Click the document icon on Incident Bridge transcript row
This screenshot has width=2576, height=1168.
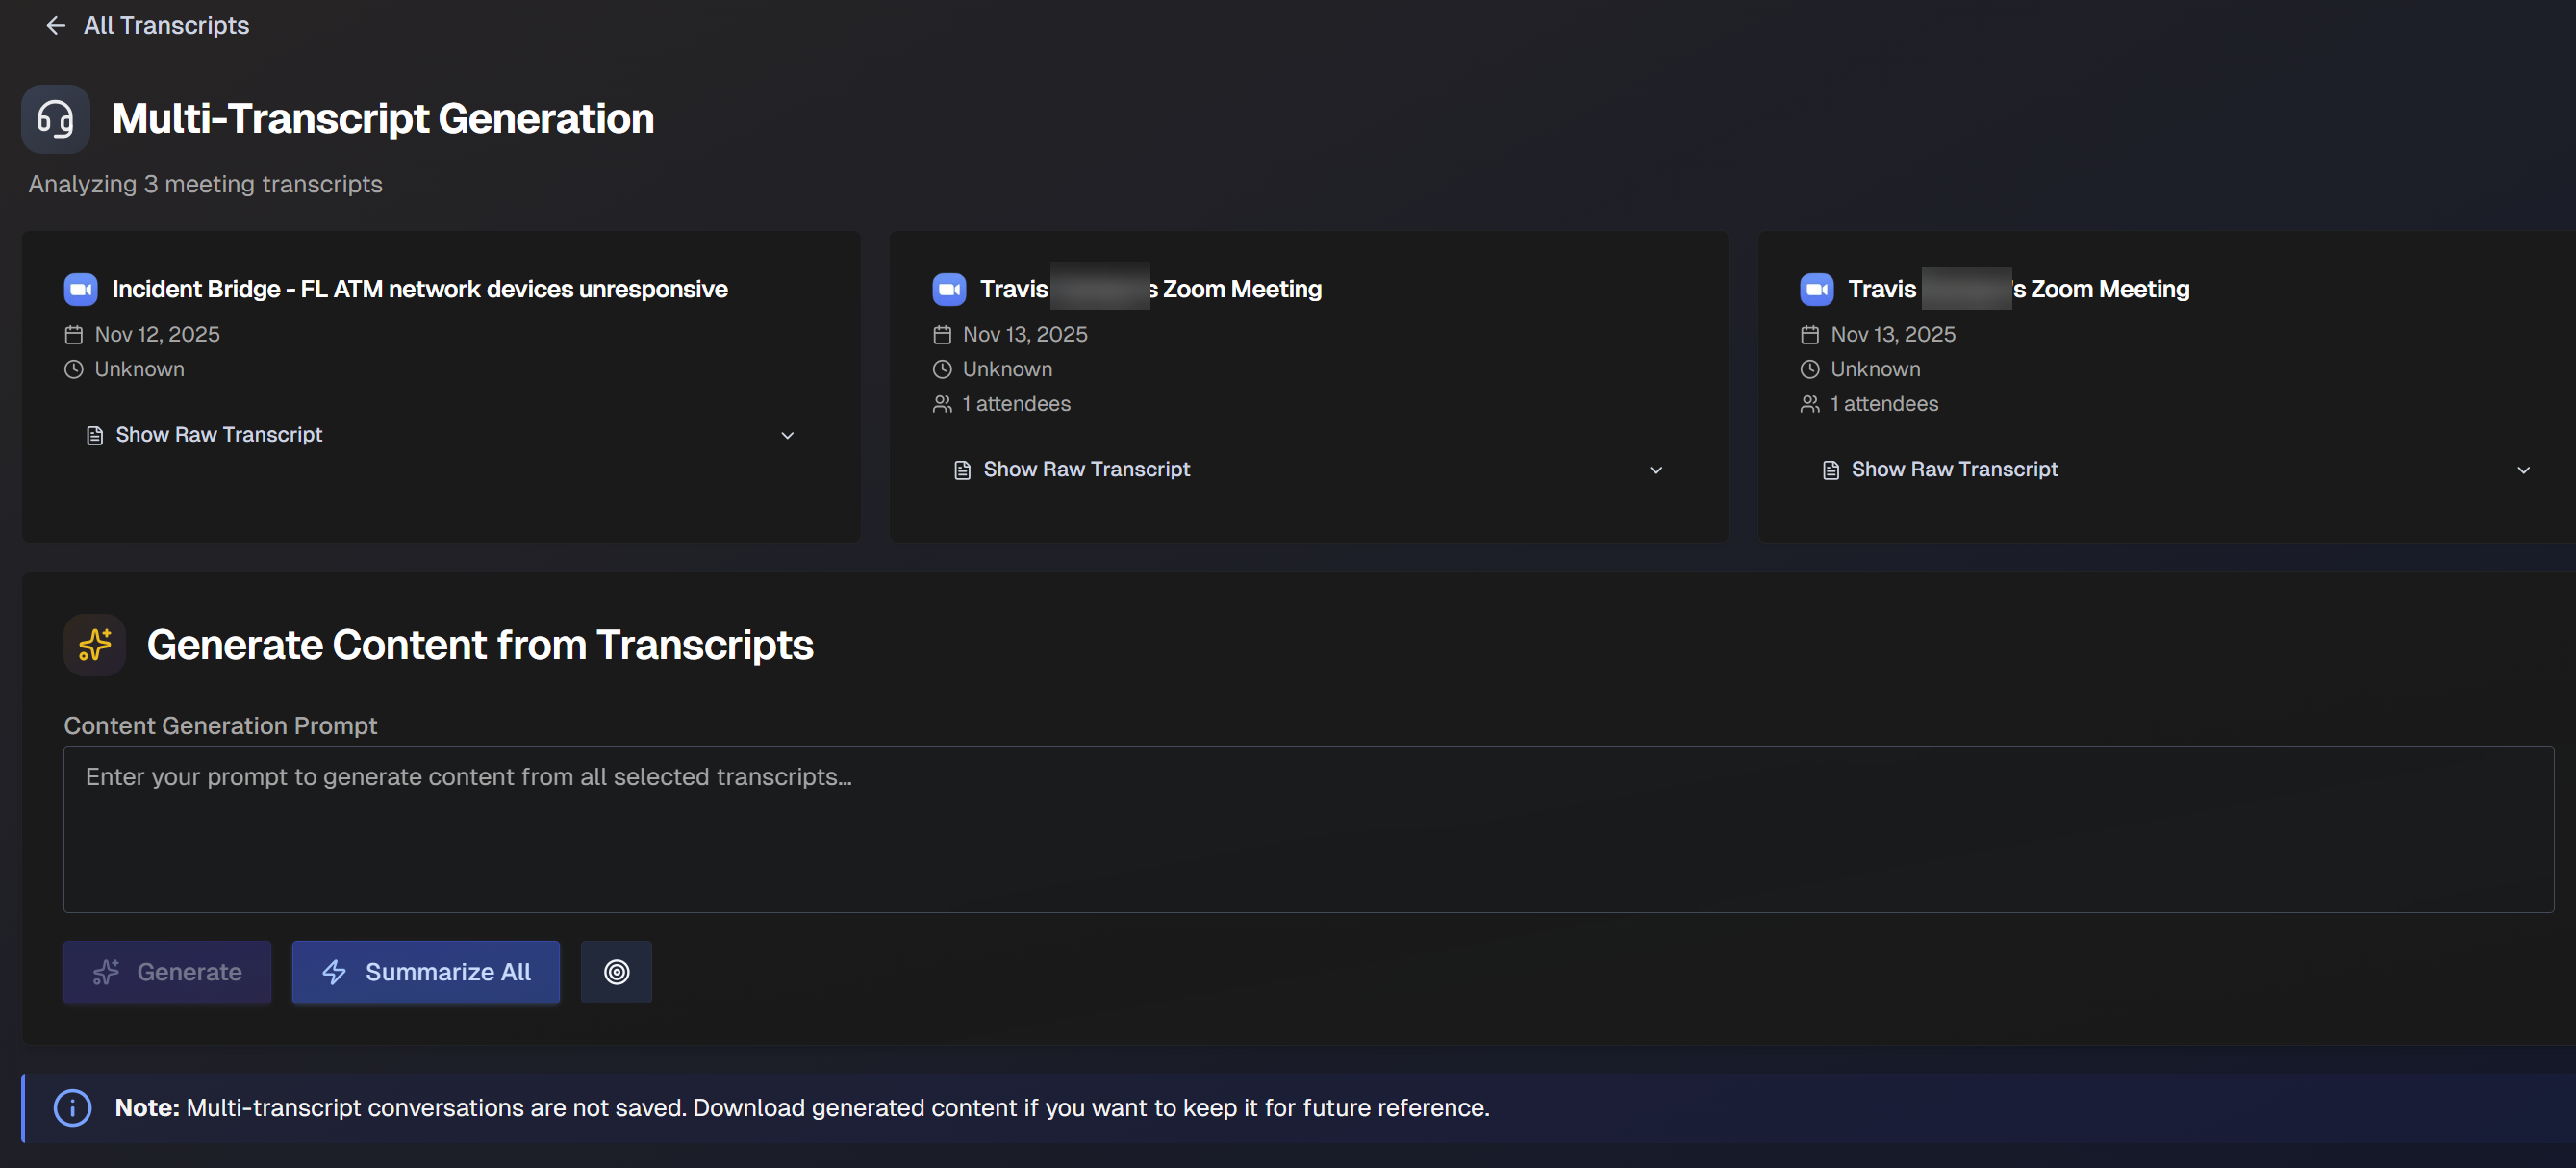coord(95,436)
